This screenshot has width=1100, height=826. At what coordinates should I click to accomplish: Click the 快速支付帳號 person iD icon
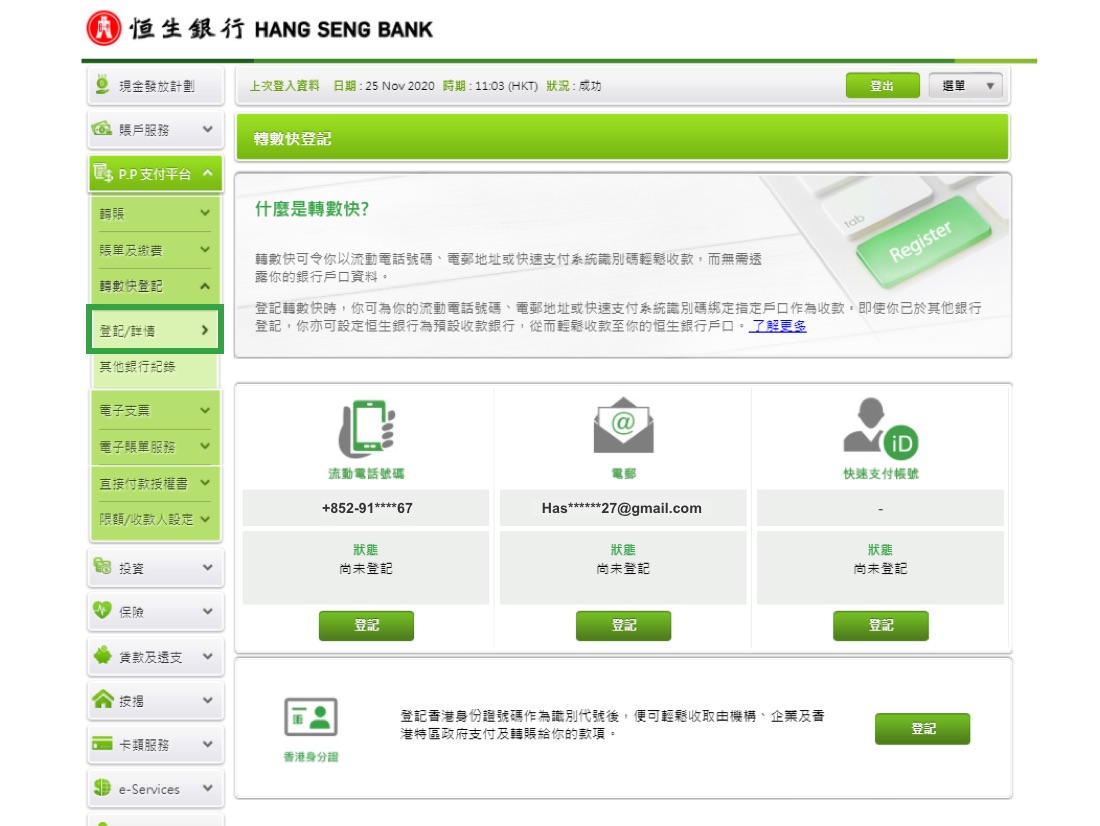click(880, 428)
